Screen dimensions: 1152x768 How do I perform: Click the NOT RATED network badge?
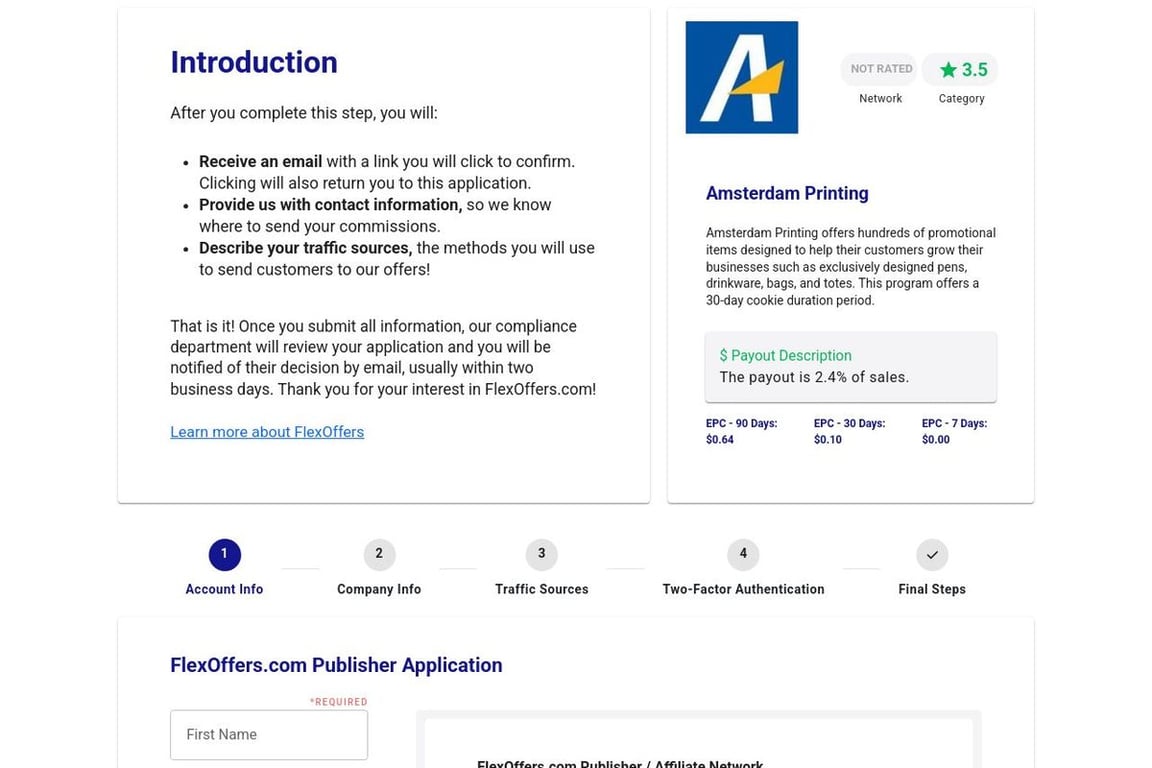(x=880, y=69)
